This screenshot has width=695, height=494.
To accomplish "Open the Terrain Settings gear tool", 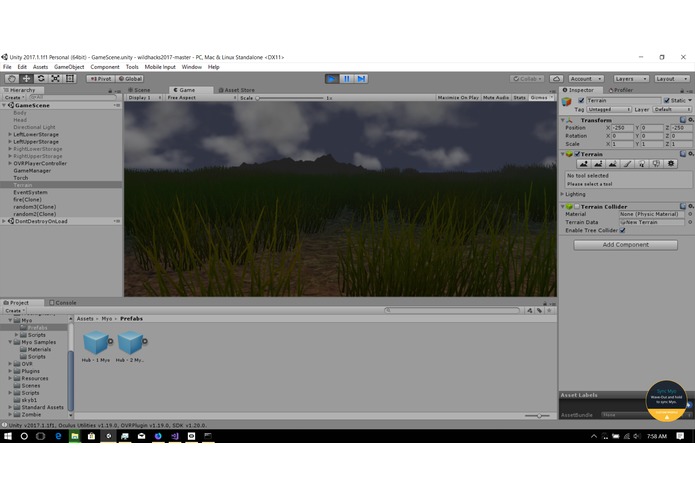I will pos(671,164).
